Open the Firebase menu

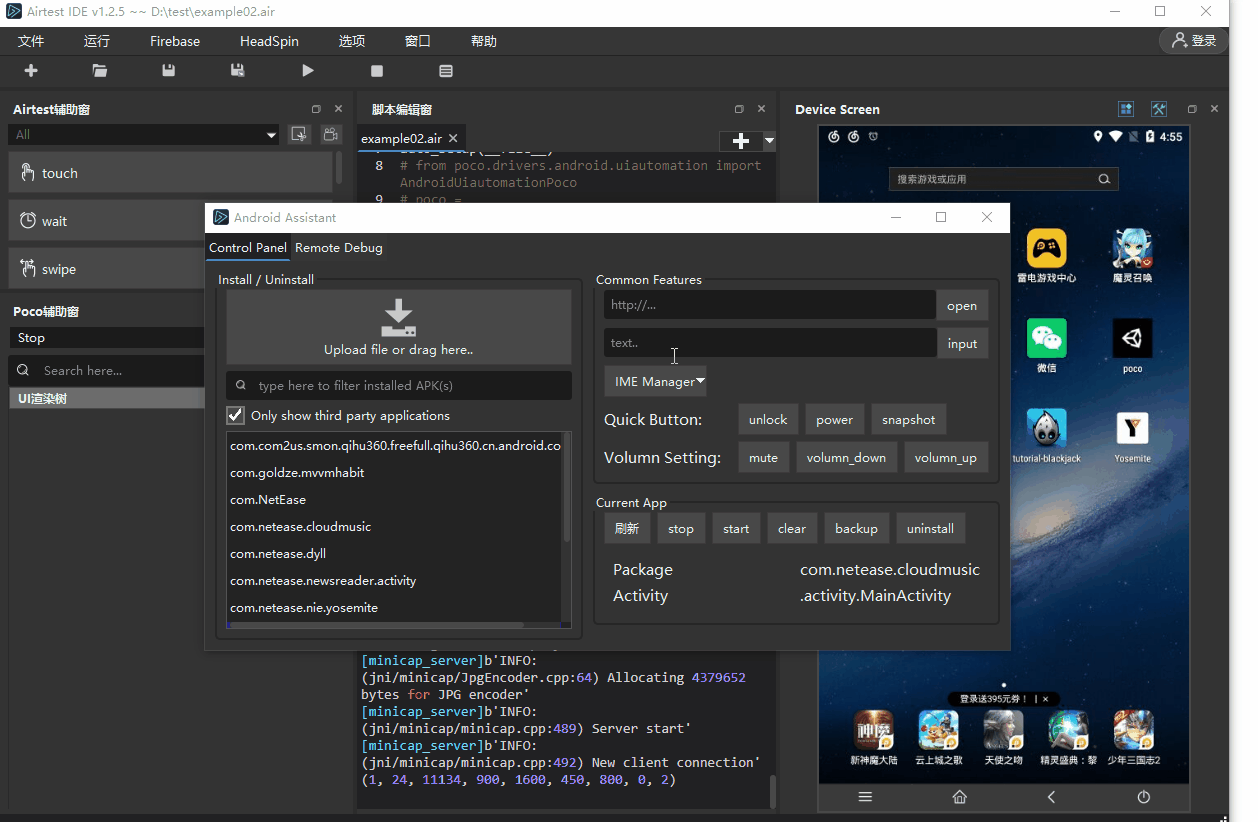tap(175, 41)
